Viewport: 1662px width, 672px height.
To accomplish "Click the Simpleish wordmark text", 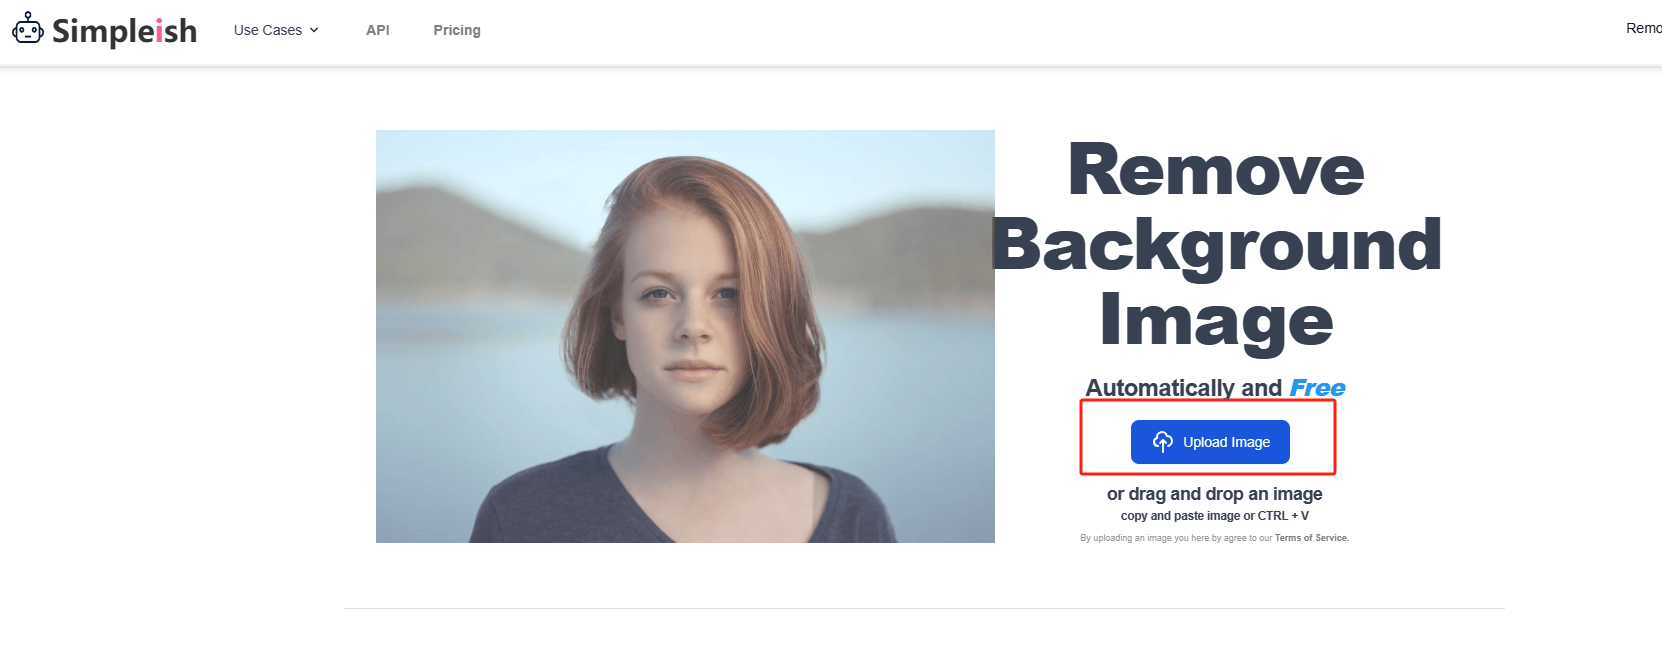I will click(124, 31).
